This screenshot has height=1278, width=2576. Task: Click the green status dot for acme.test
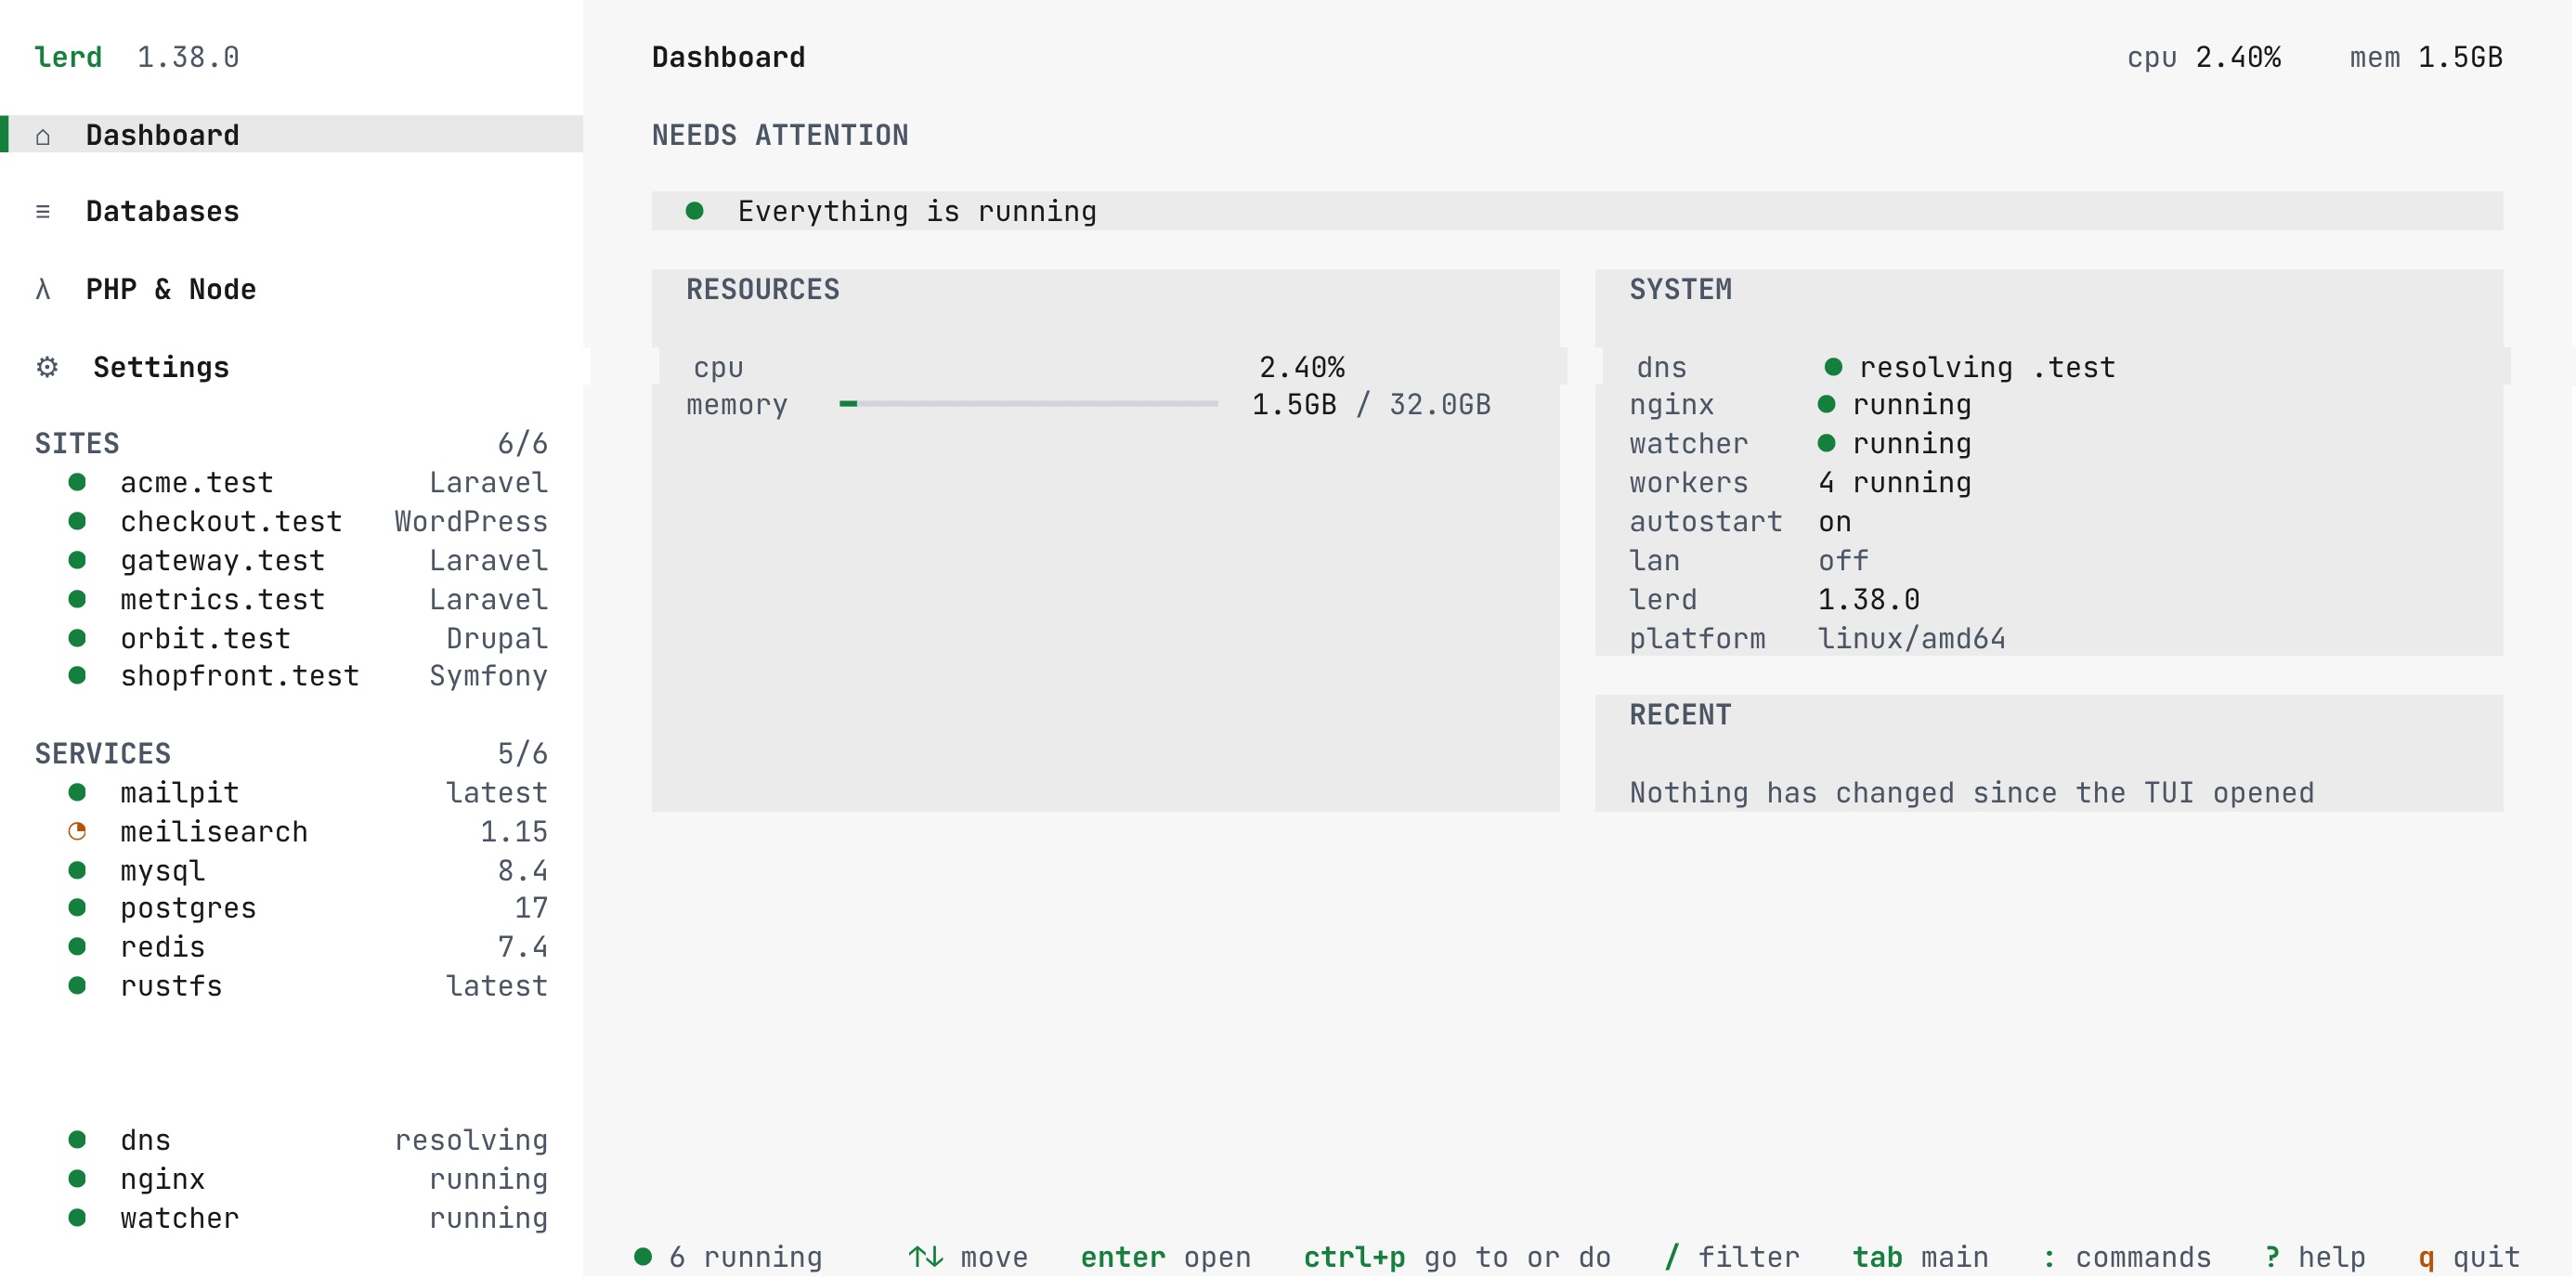77,483
